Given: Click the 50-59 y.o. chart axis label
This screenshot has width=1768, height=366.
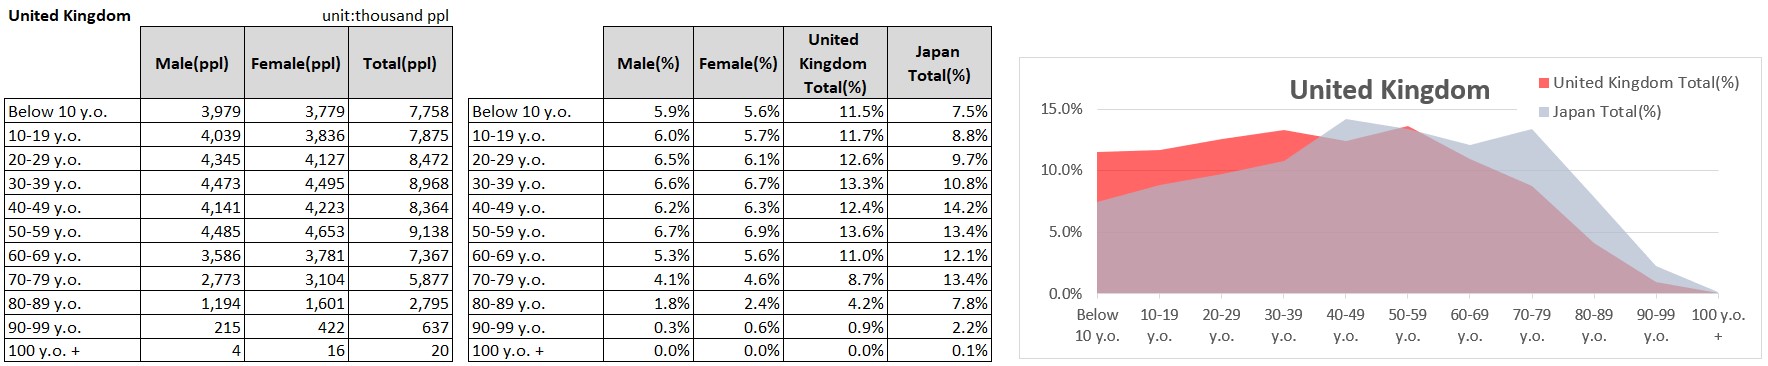Looking at the screenshot, I should pos(1407,325).
